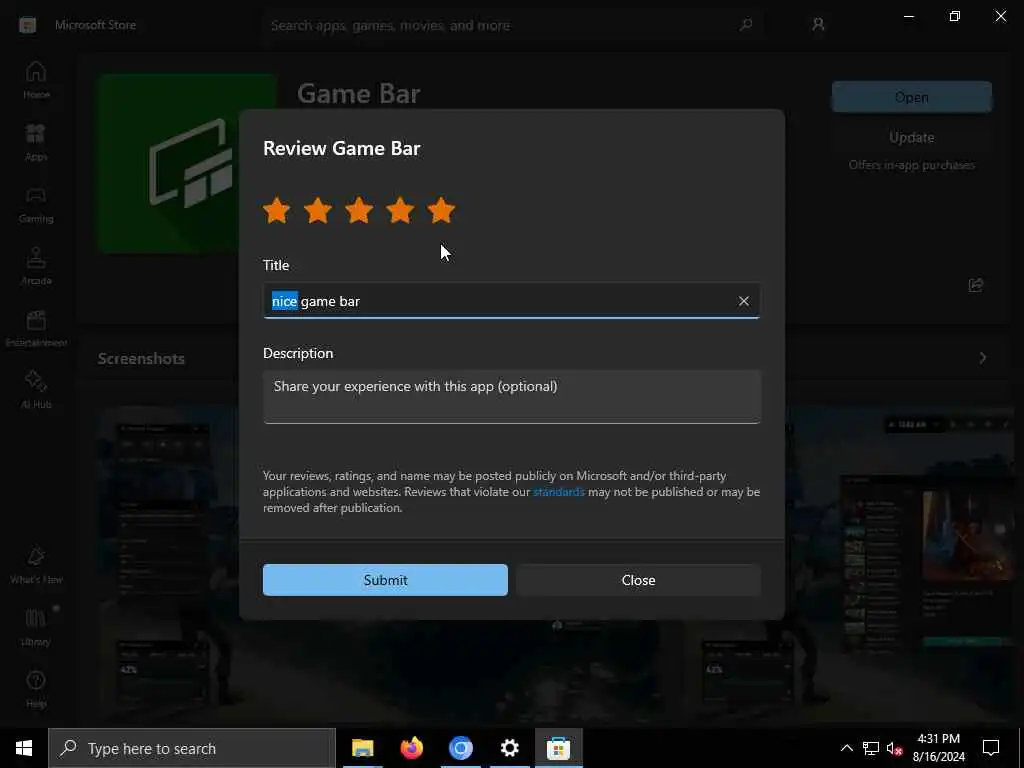Open Library in sidebar
The image size is (1024, 768).
pos(36,628)
